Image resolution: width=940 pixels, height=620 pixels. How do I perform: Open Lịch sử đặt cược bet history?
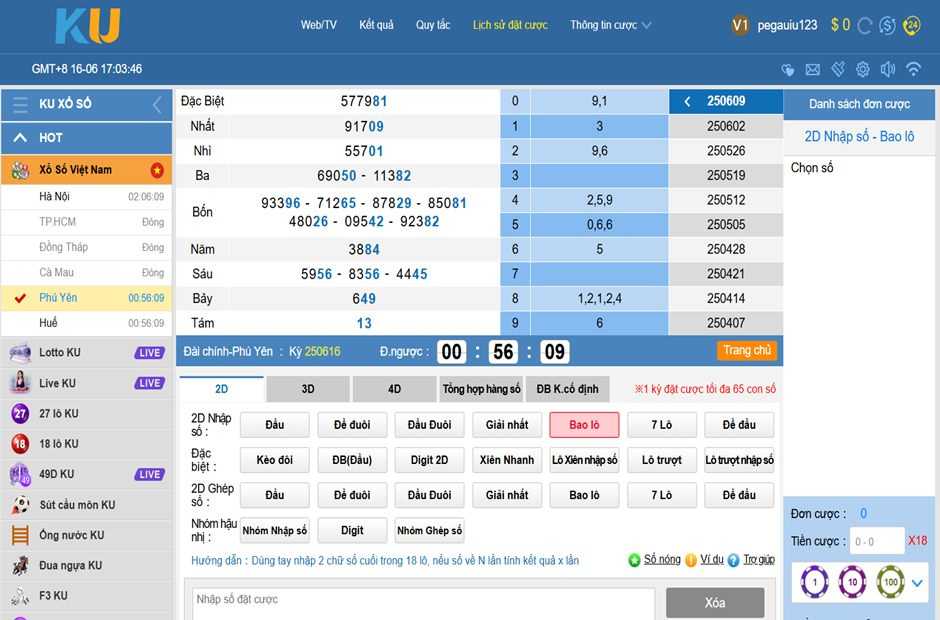pos(510,25)
